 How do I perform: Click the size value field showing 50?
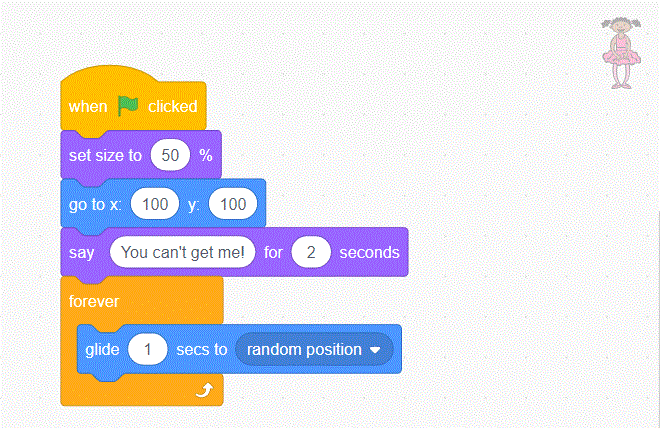pos(170,155)
